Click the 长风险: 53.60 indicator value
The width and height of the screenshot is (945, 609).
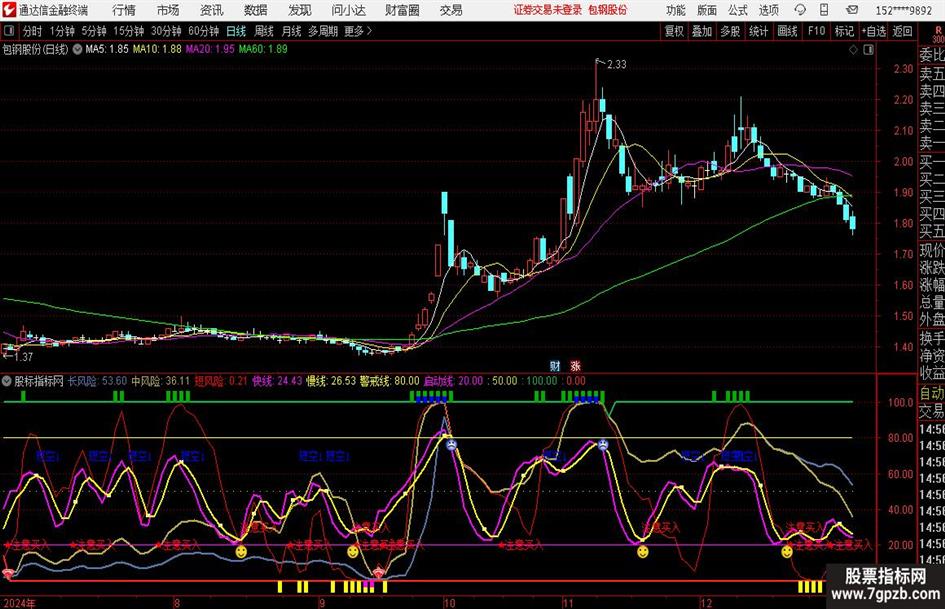[97, 381]
